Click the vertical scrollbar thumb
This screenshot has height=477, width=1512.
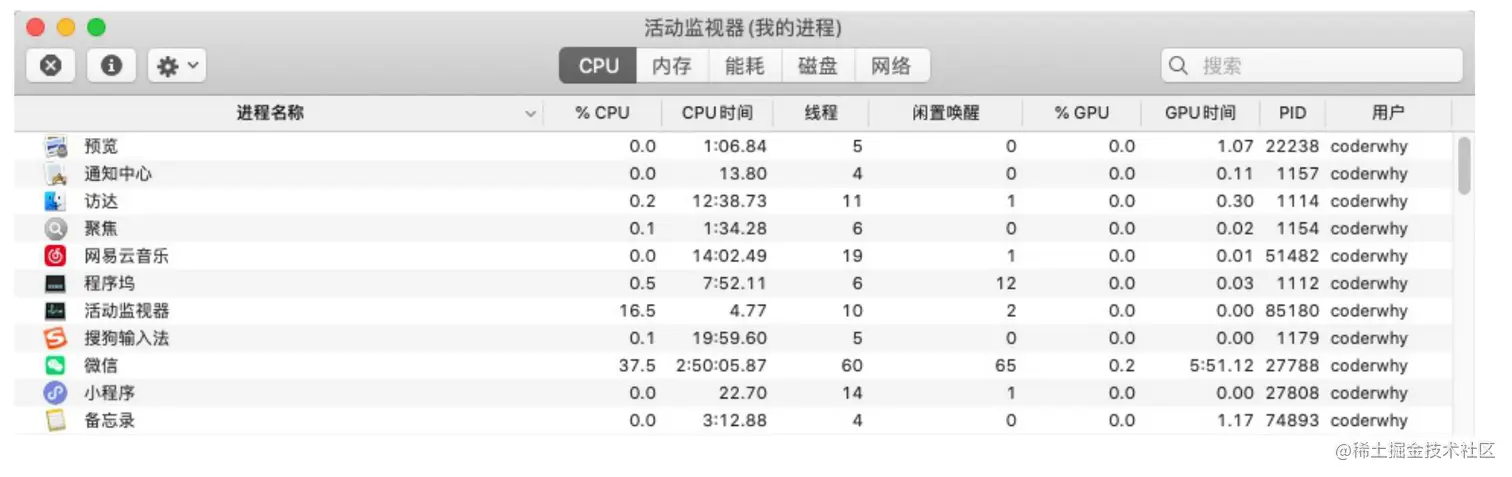[1464, 165]
